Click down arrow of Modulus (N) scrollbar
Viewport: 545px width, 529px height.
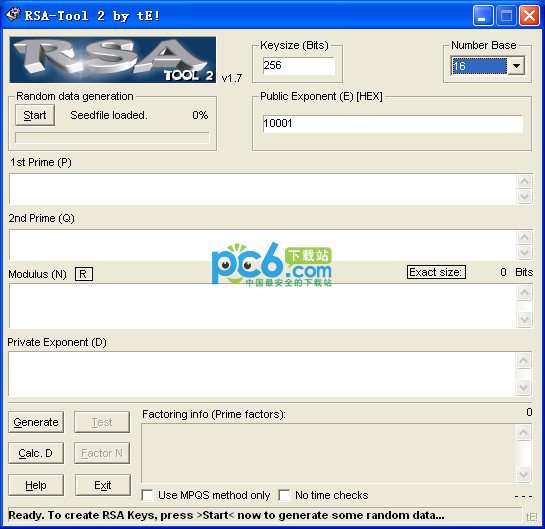click(x=524, y=319)
